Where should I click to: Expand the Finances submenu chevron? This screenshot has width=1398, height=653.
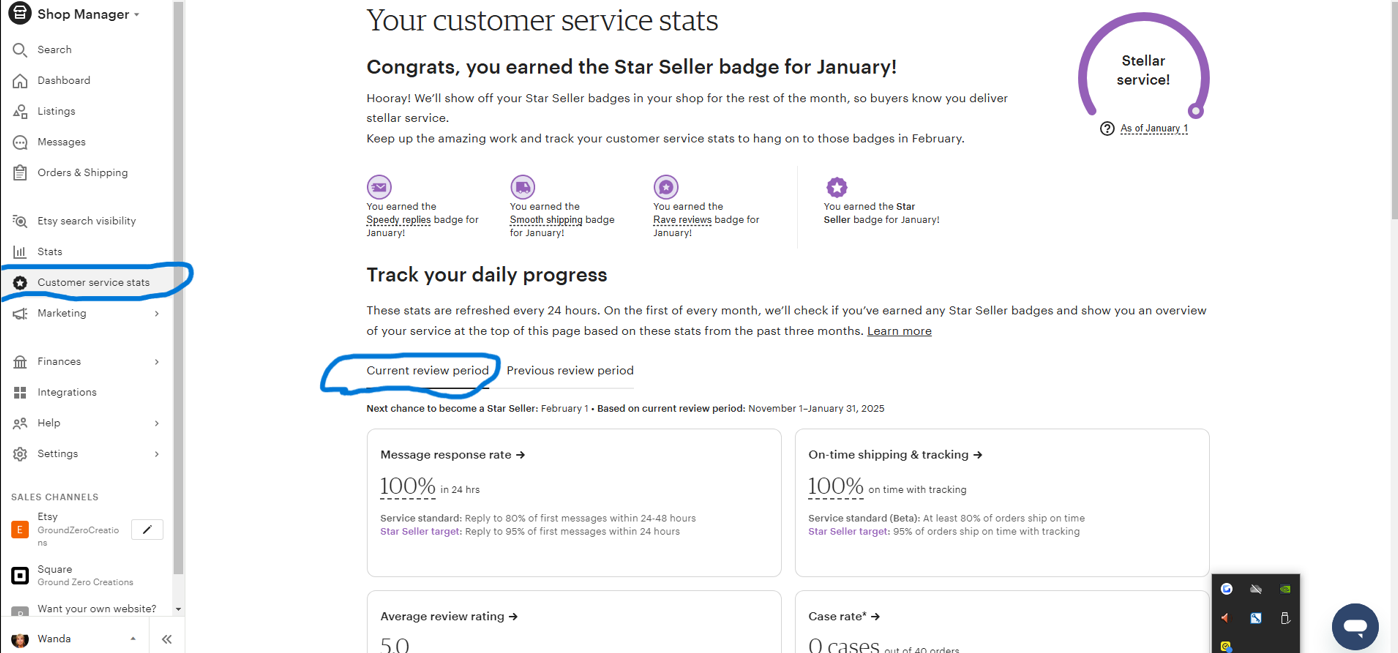(157, 362)
